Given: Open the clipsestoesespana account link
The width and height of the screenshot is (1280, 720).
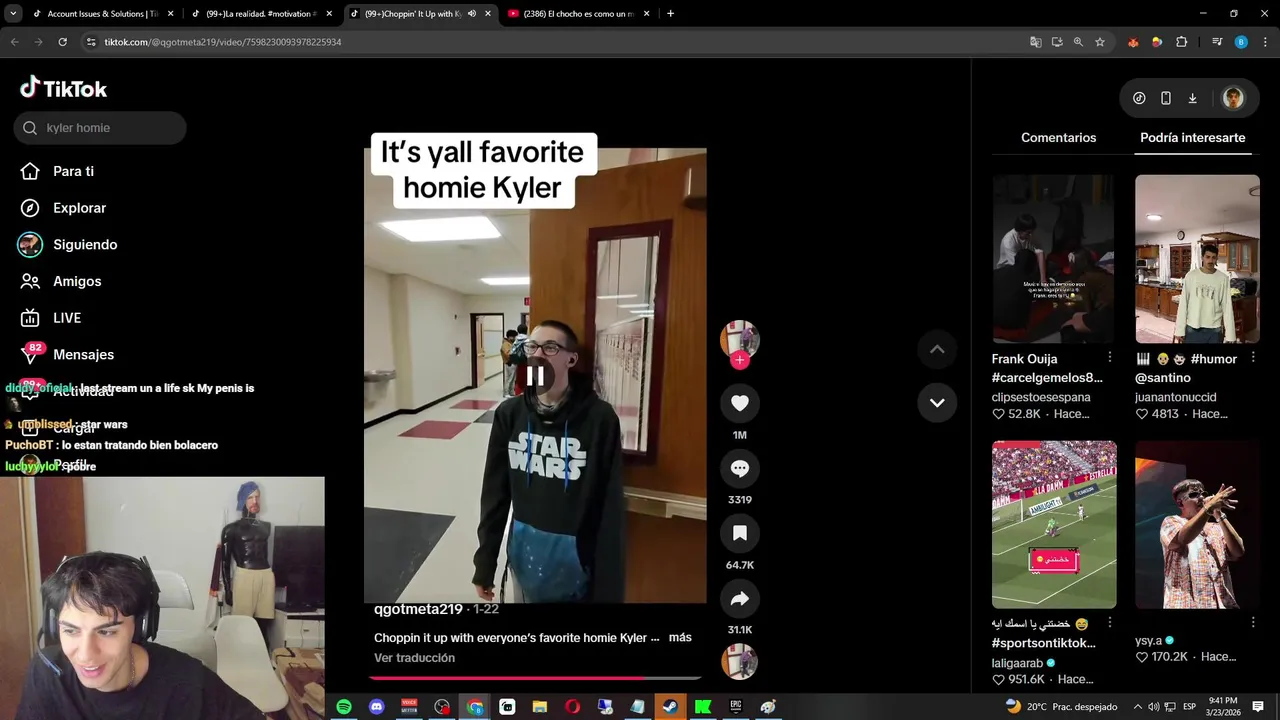Looking at the screenshot, I should coord(1041,397).
